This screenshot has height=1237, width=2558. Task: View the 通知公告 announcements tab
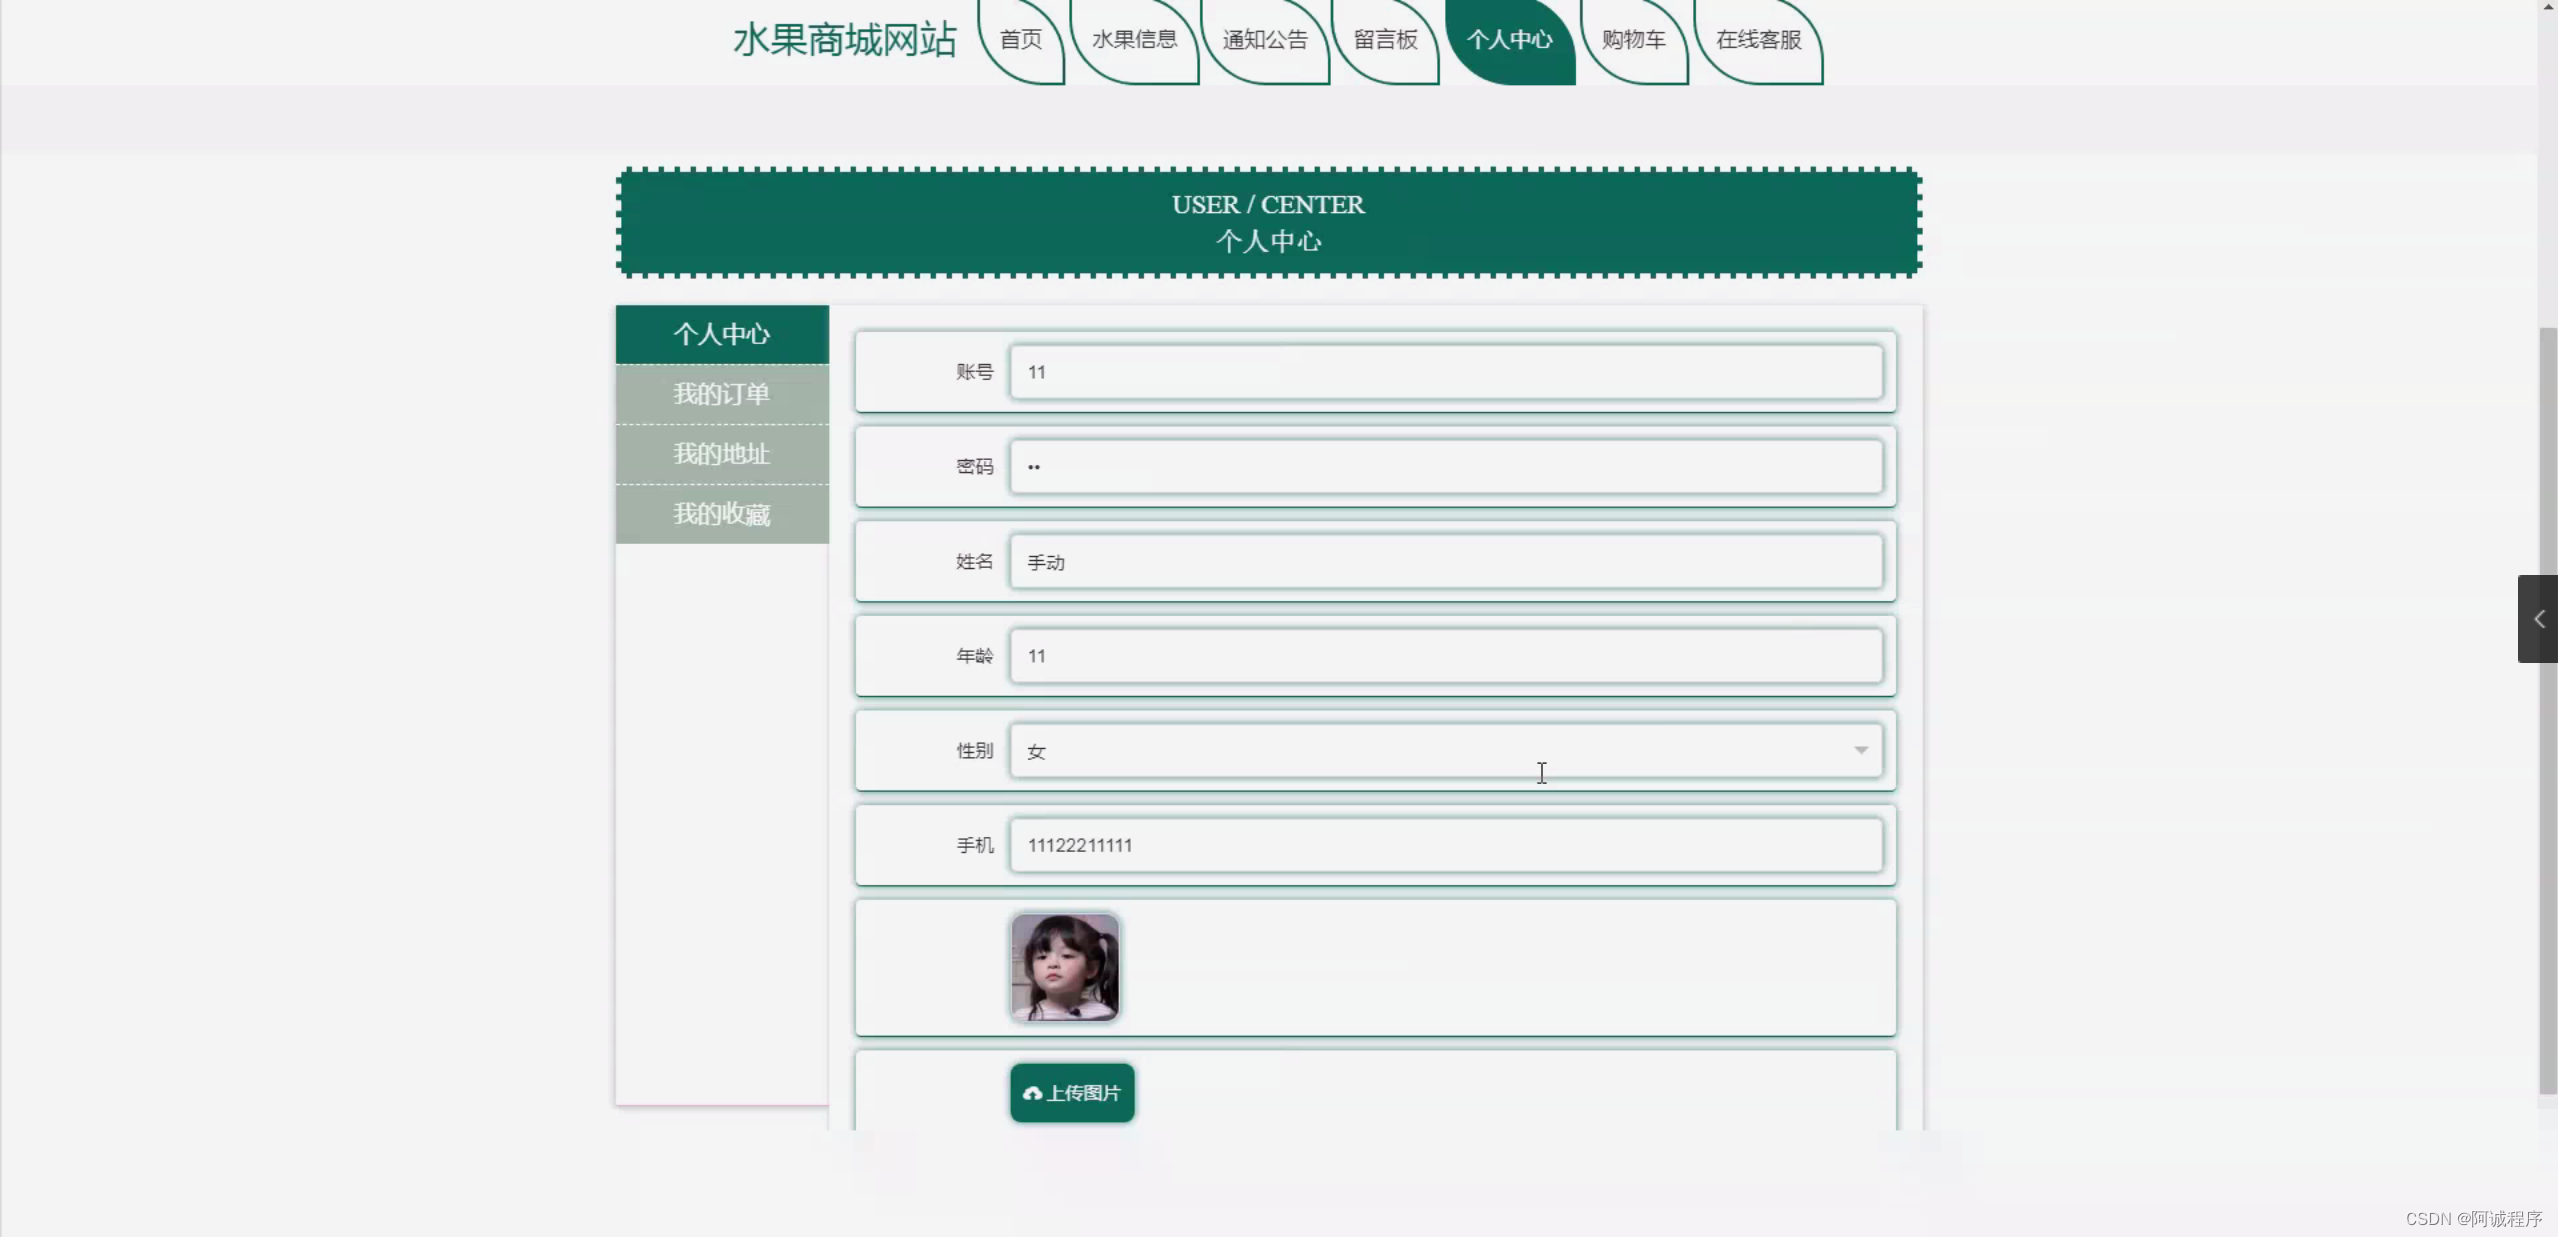point(1264,41)
